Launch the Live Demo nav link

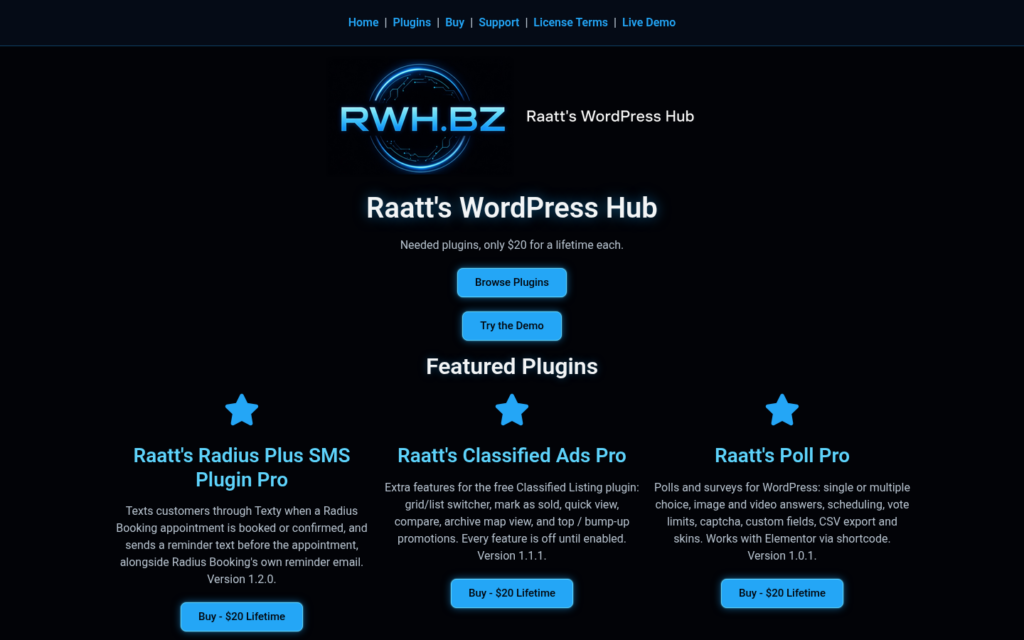[x=648, y=22]
